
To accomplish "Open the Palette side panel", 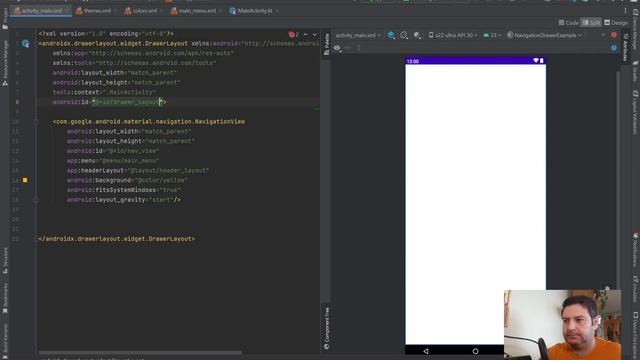I will [327, 44].
